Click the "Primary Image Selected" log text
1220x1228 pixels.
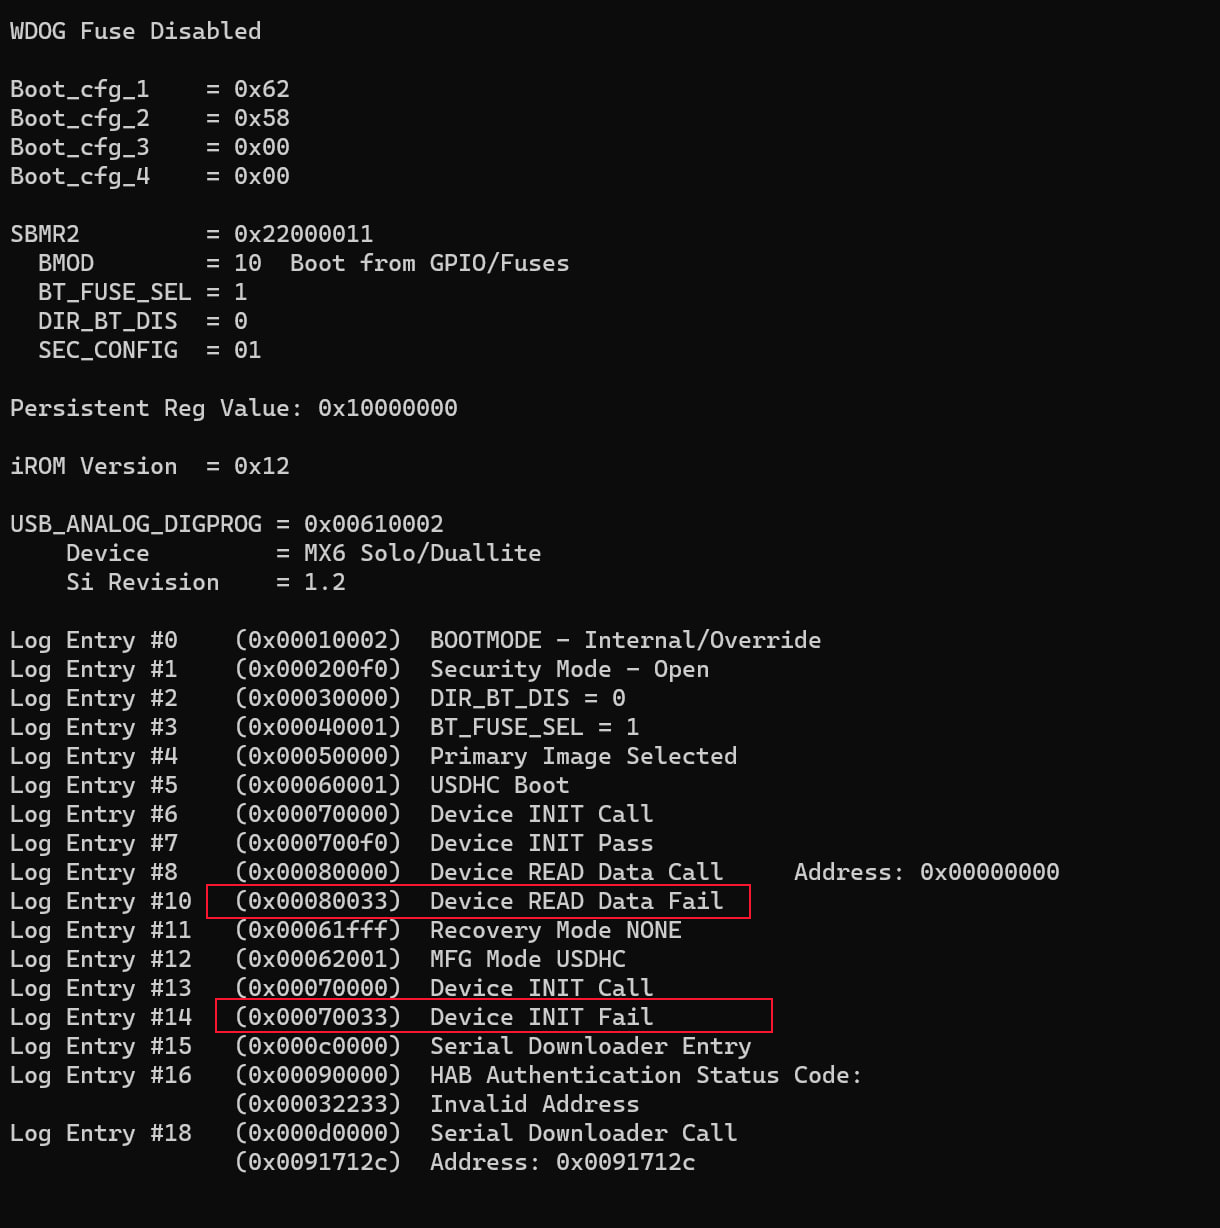[x=583, y=756]
